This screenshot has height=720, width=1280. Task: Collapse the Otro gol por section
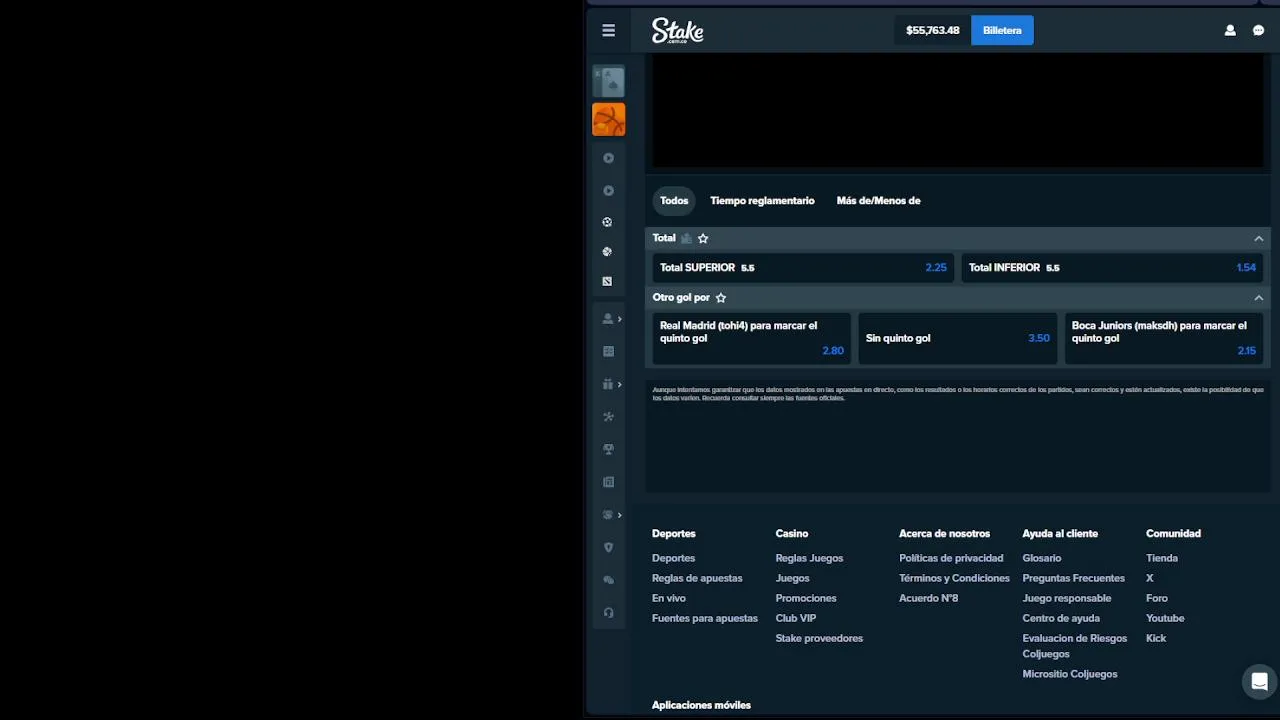tap(1259, 297)
